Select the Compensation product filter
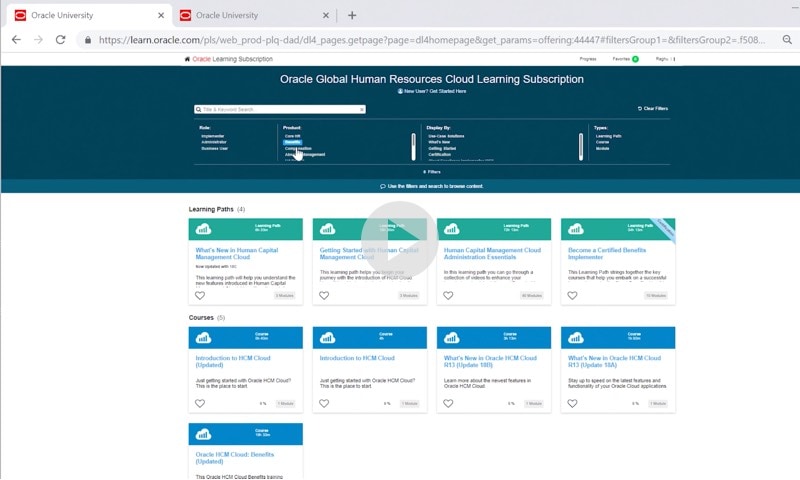The height and width of the screenshot is (480, 800). pos(298,148)
